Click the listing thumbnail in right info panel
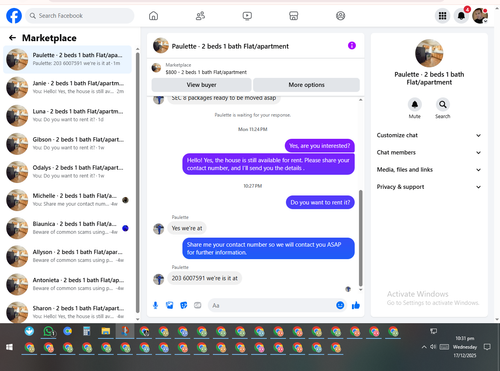This screenshot has height=371, width=500. [429, 53]
